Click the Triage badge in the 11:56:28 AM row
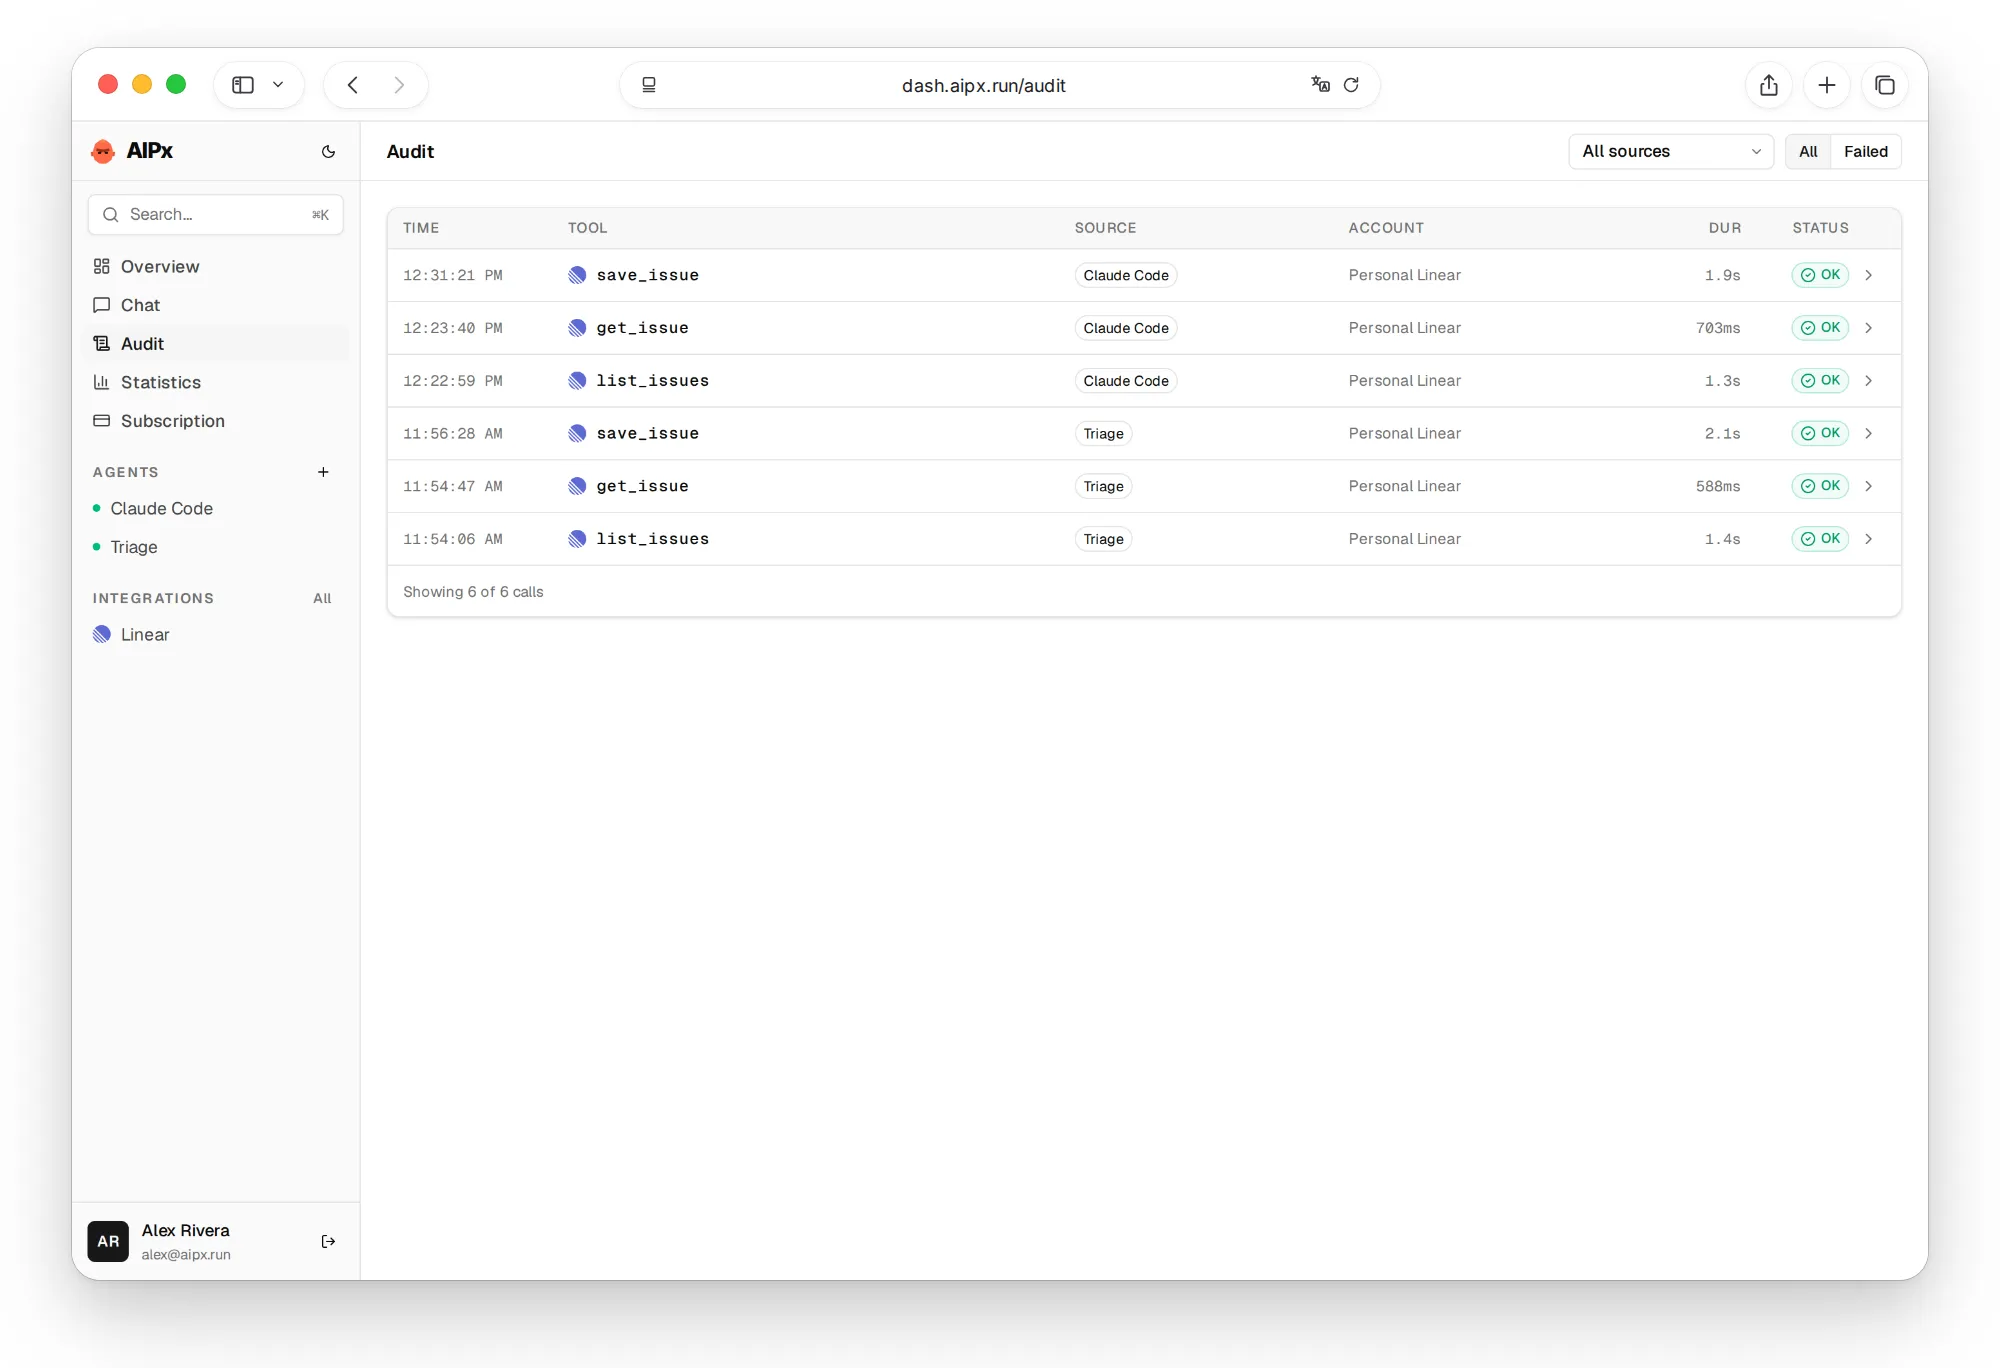The image size is (2000, 1368). pos(1103,433)
